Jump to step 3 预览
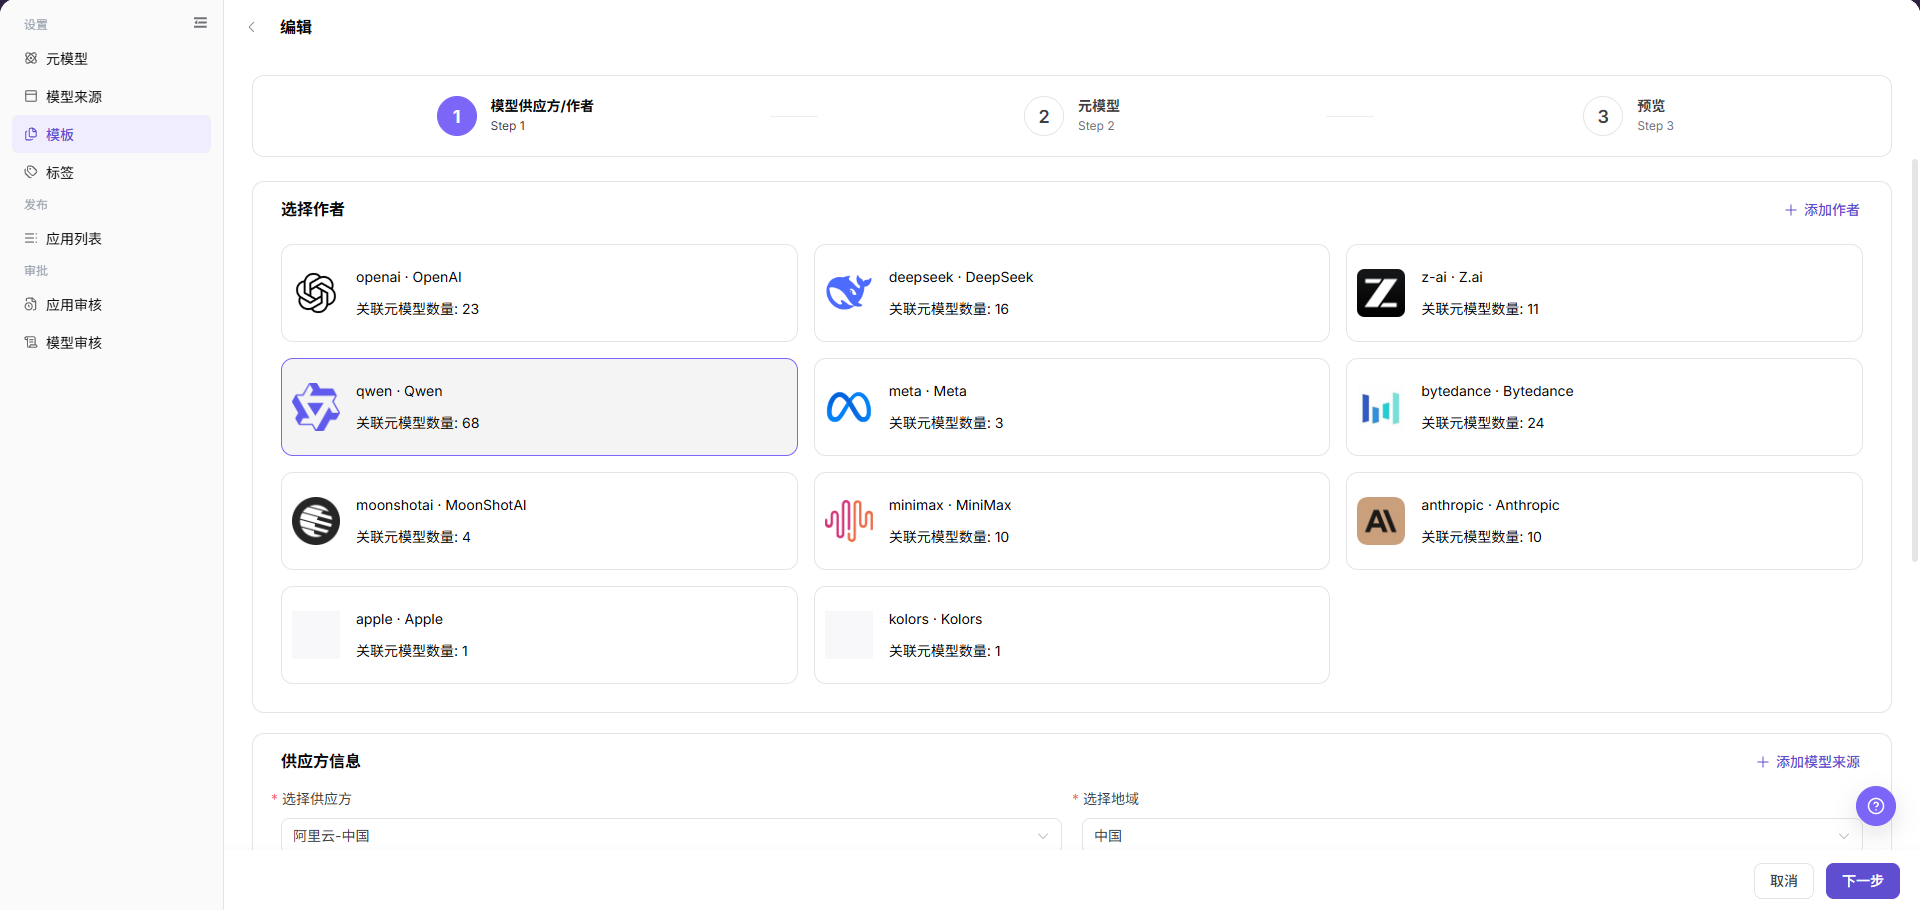 pos(1628,116)
